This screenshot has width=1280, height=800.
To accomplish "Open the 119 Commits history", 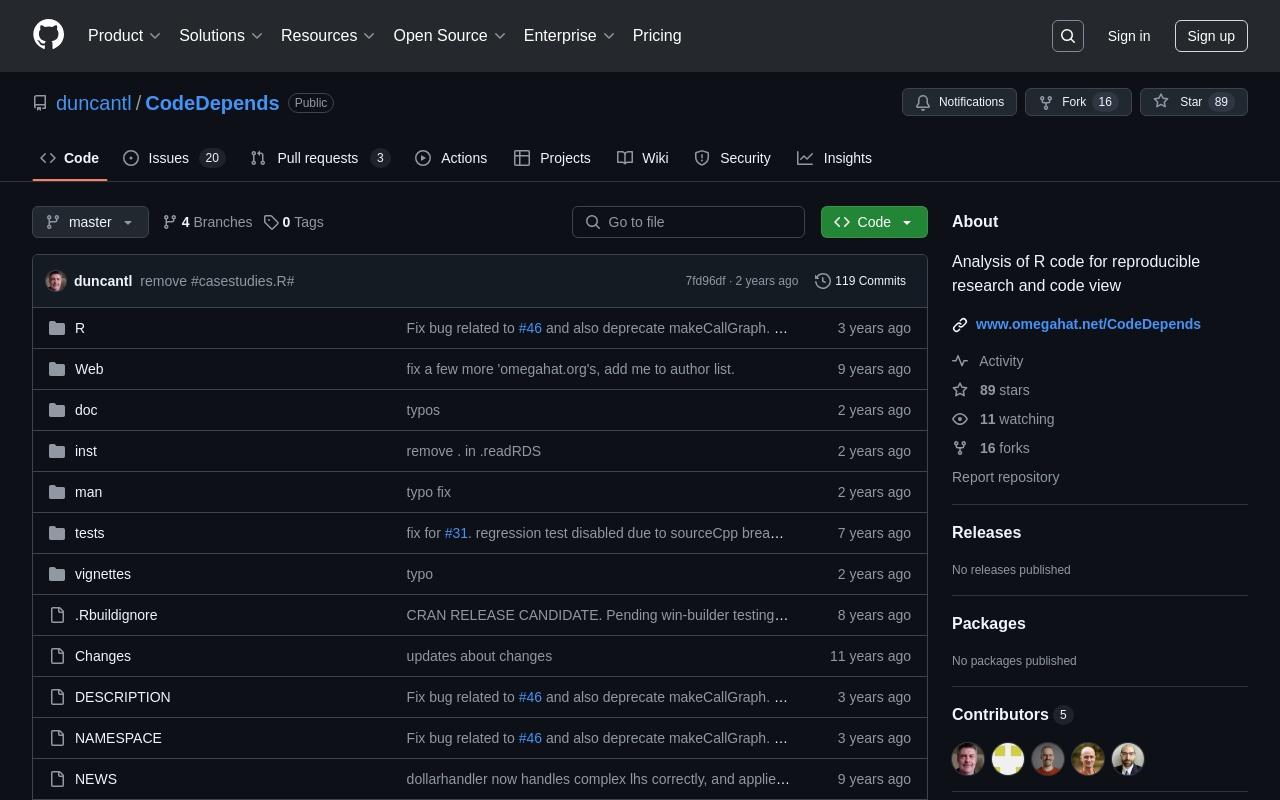I will (861, 281).
